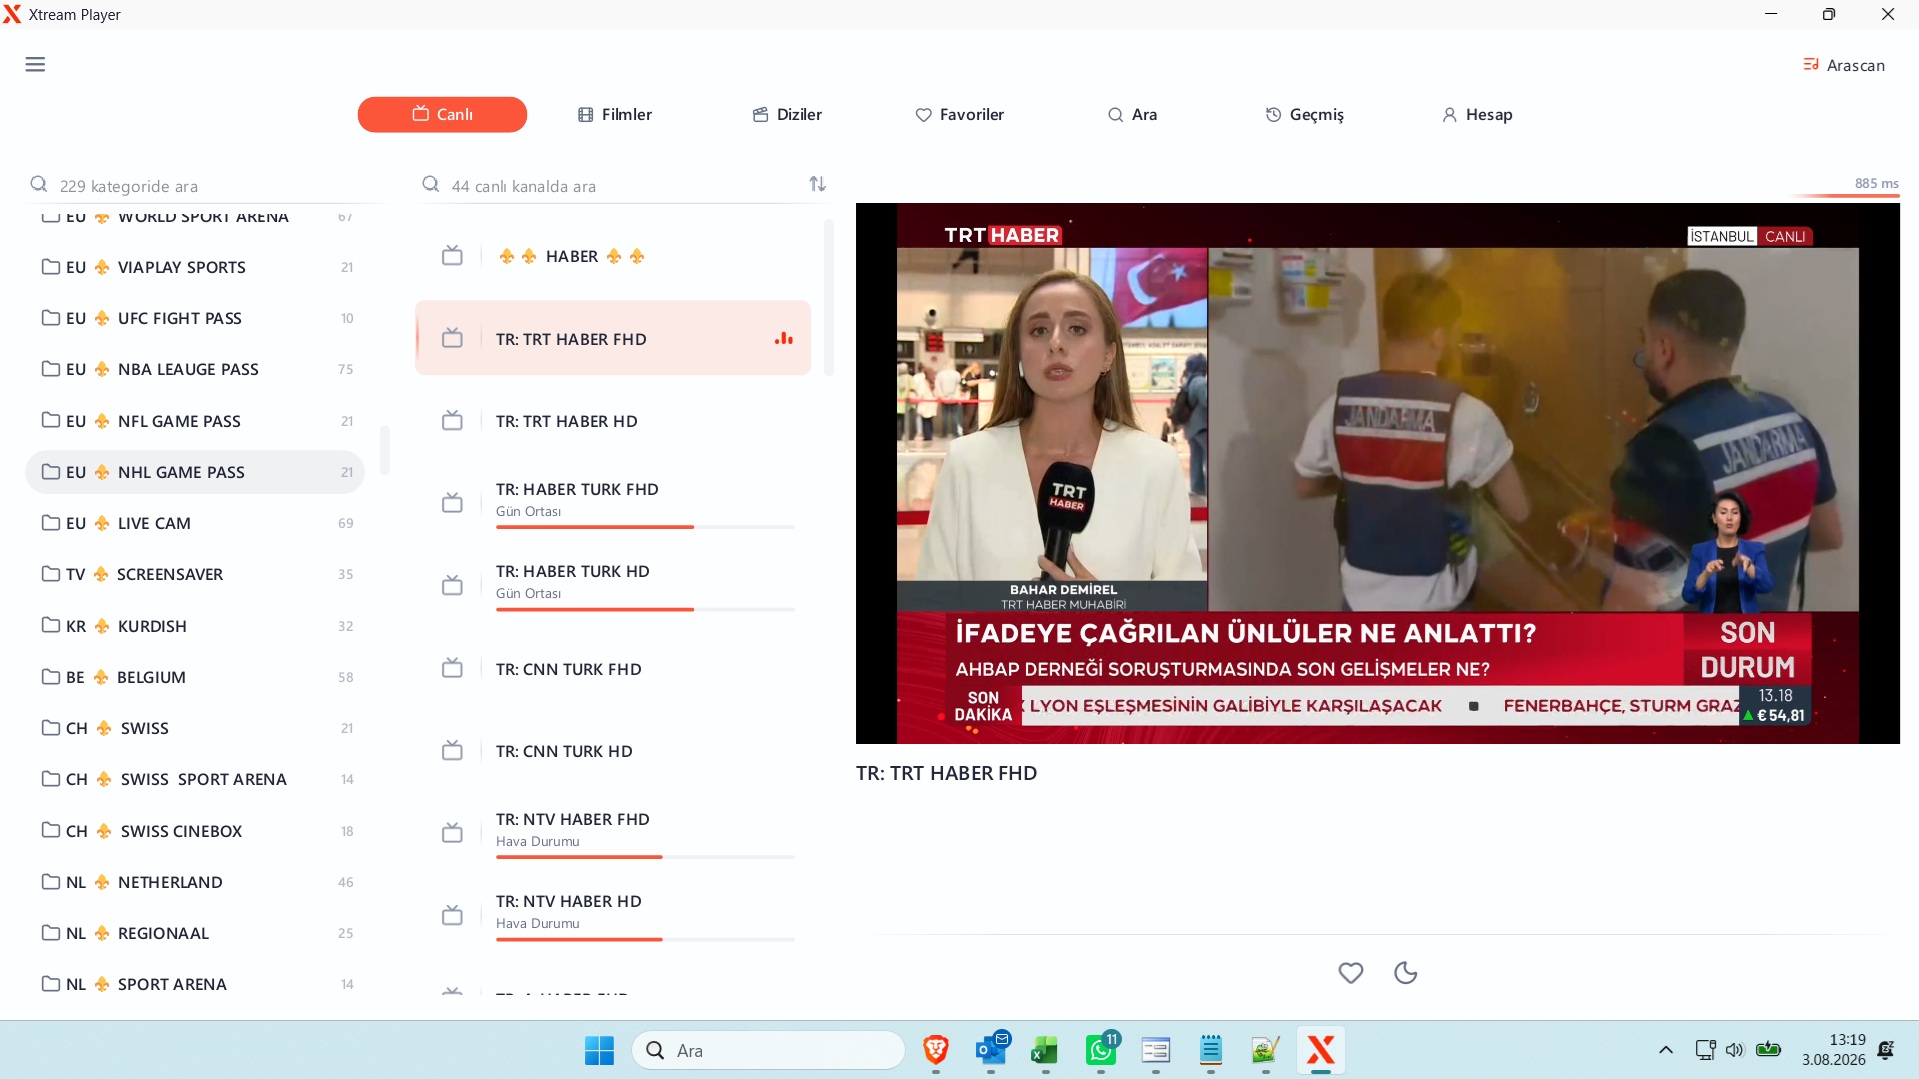The width and height of the screenshot is (1919, 1079).
Task: Select the EU UFC FIGHT PASS category
Action: tap(195, 318)
